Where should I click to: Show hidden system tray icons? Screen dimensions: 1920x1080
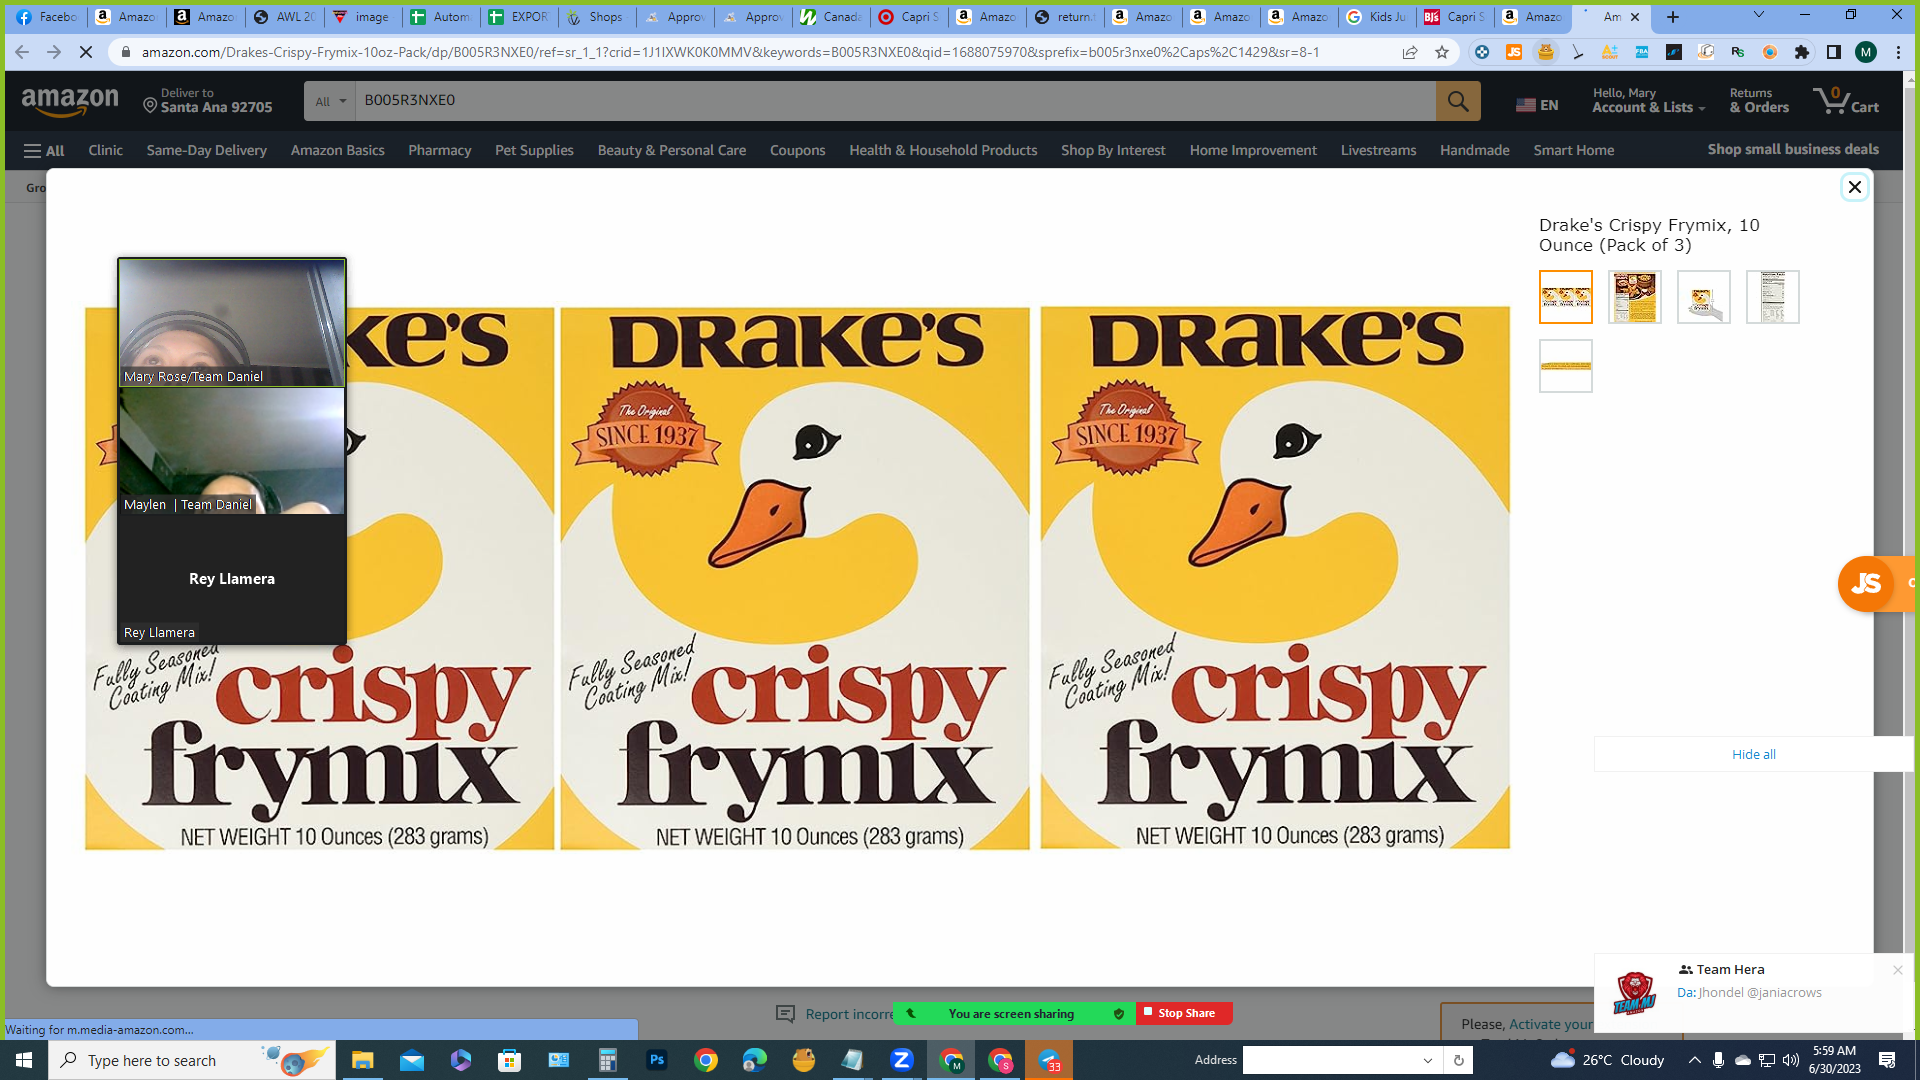click(x=1694, y=1060)
